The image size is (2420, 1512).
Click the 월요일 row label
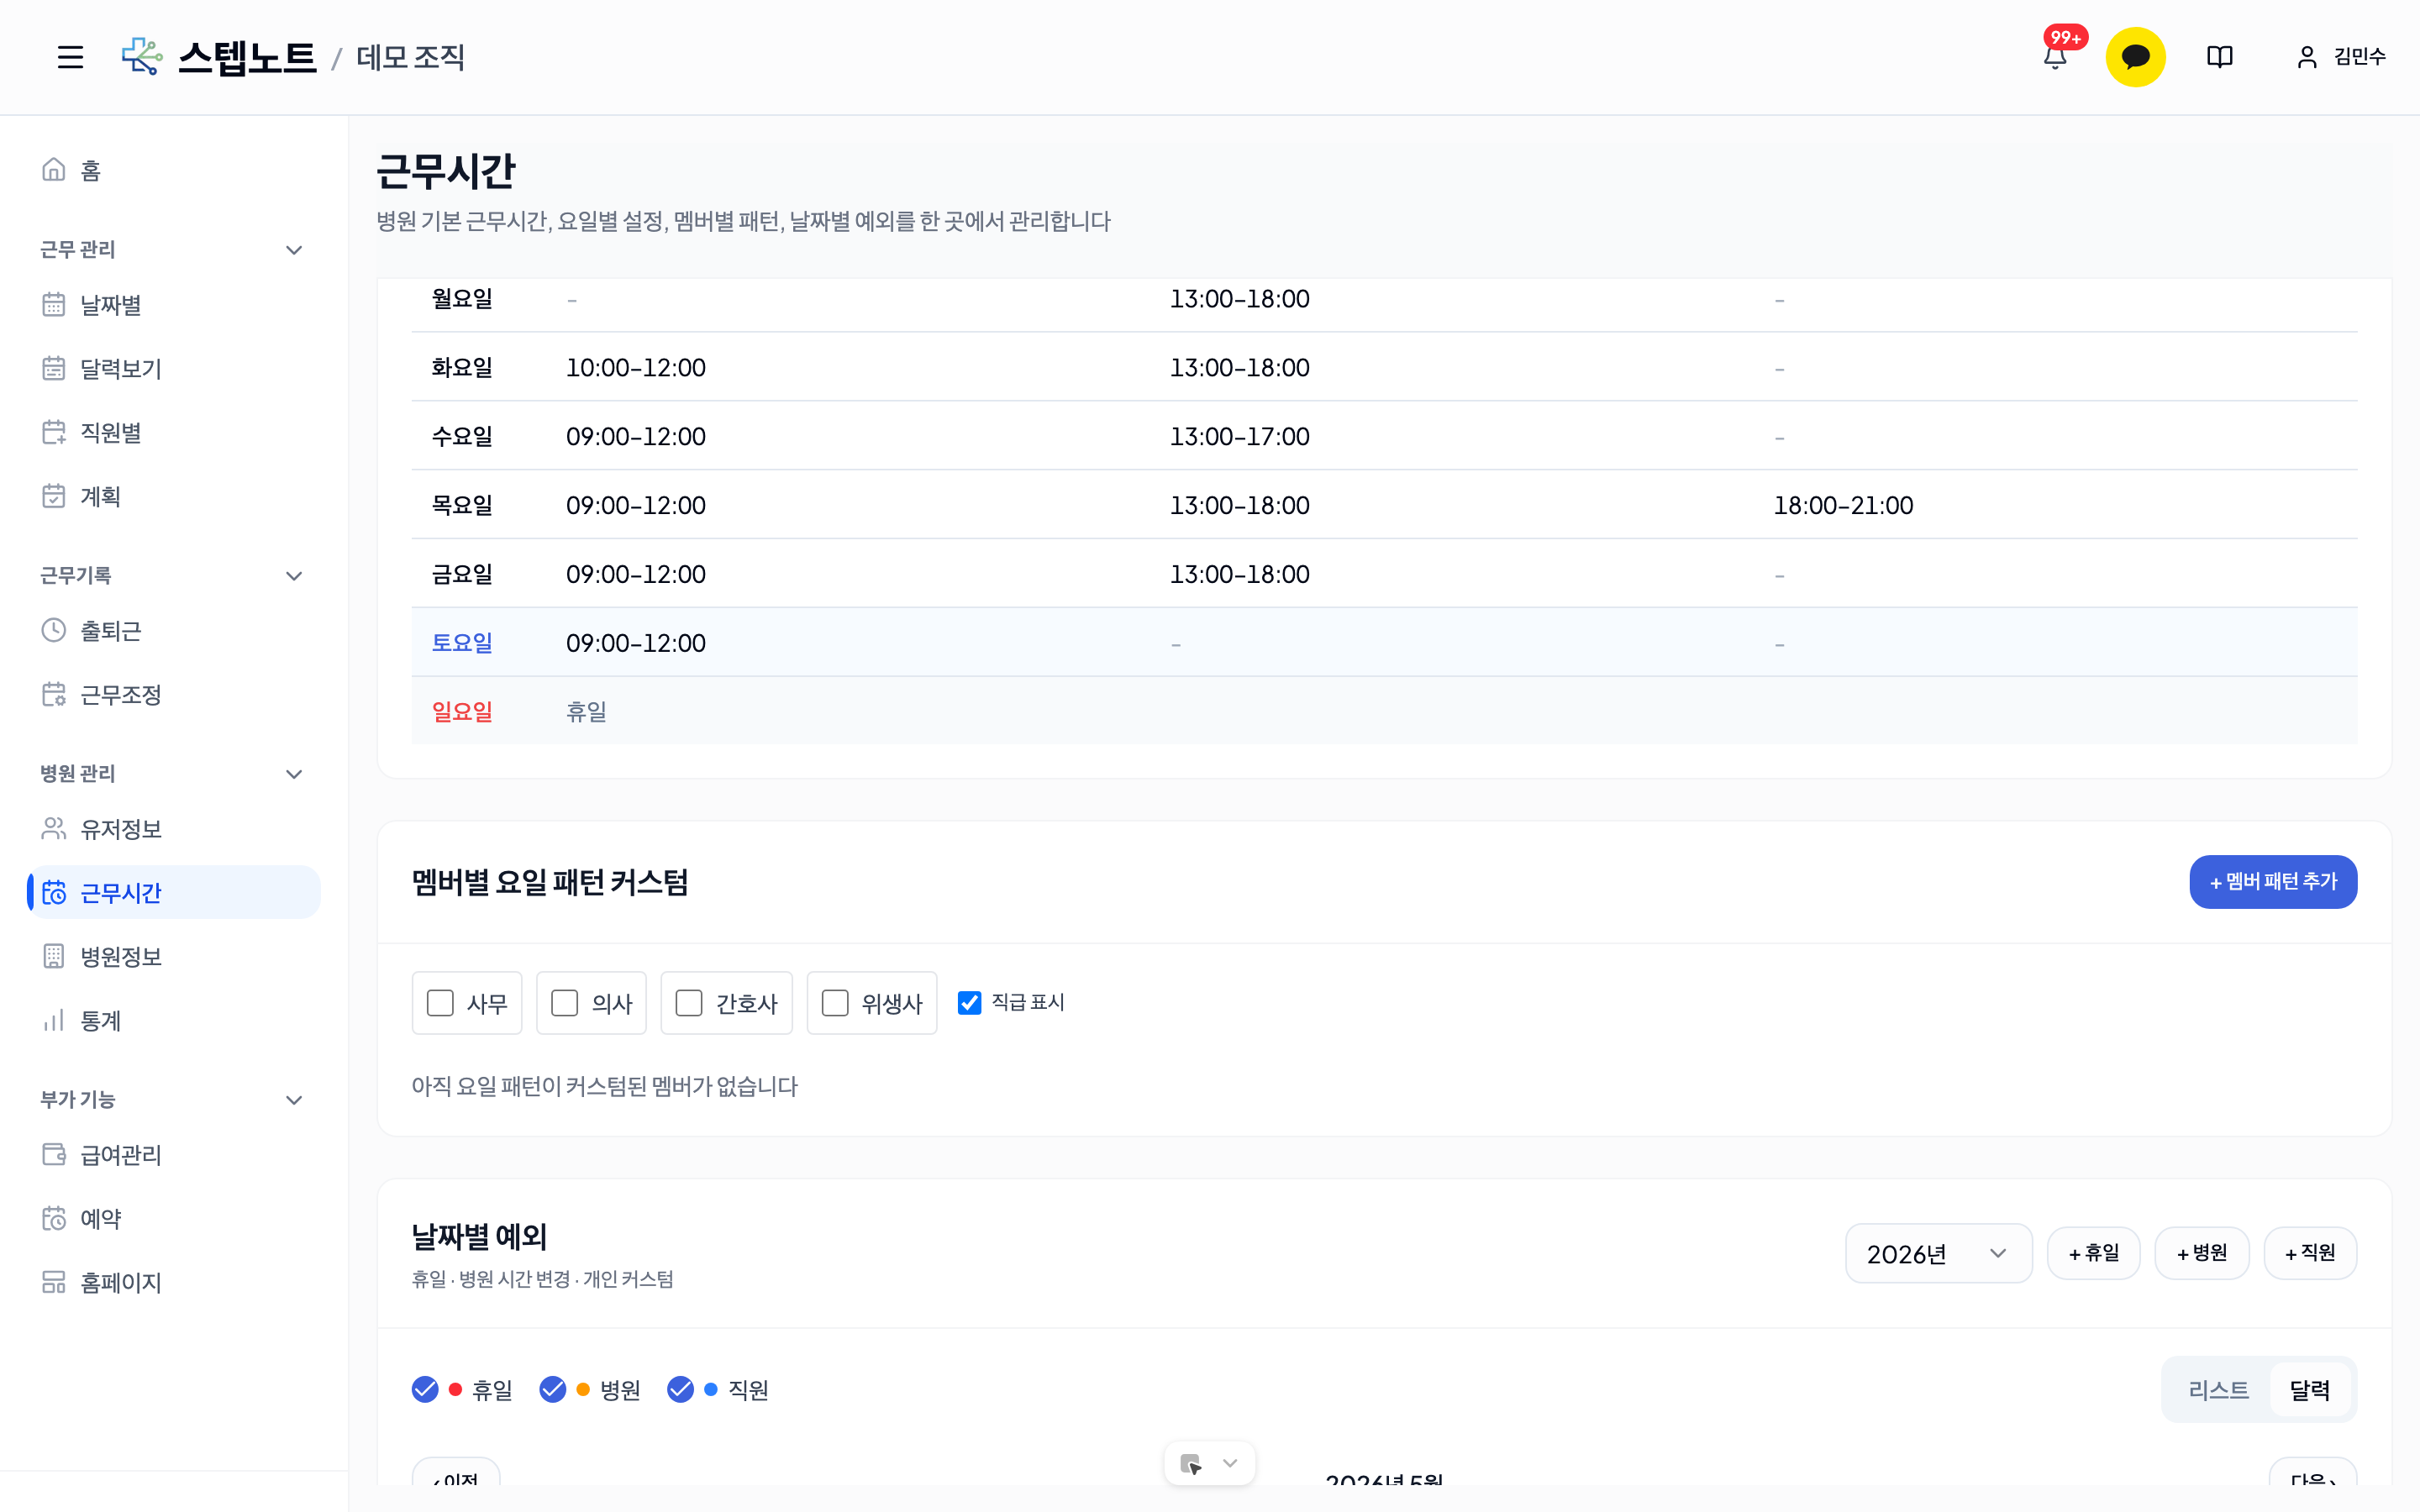point(462,298)
